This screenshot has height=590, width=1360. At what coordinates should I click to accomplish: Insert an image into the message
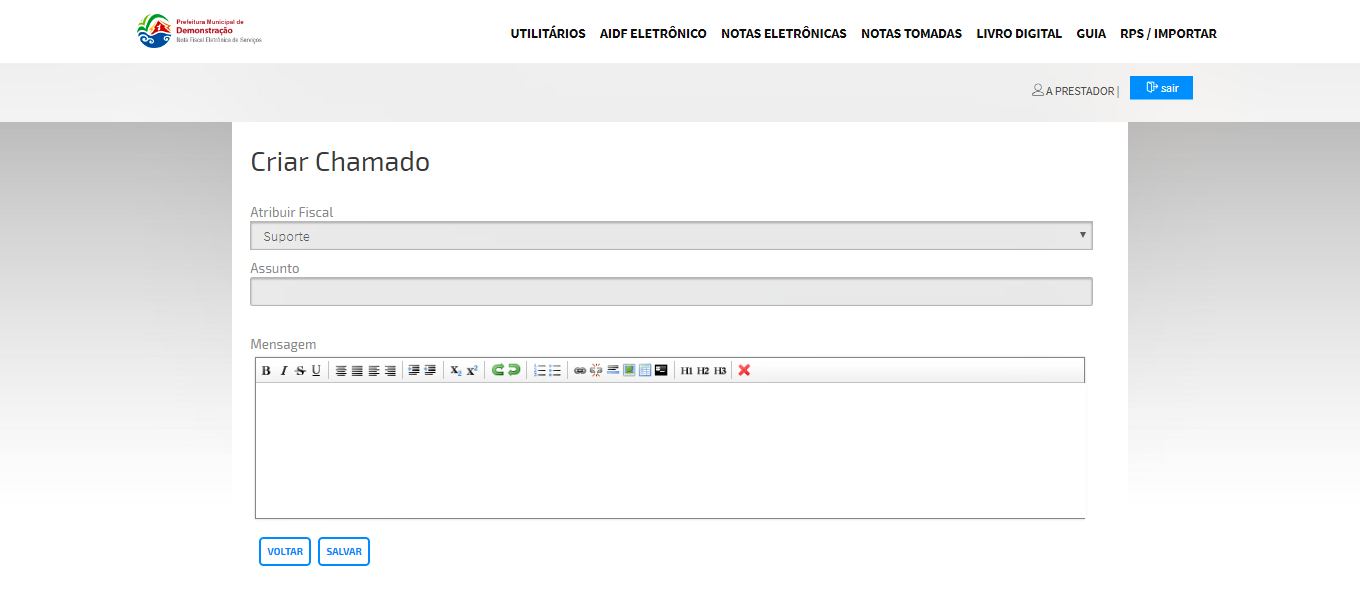(x=629, y=370)
